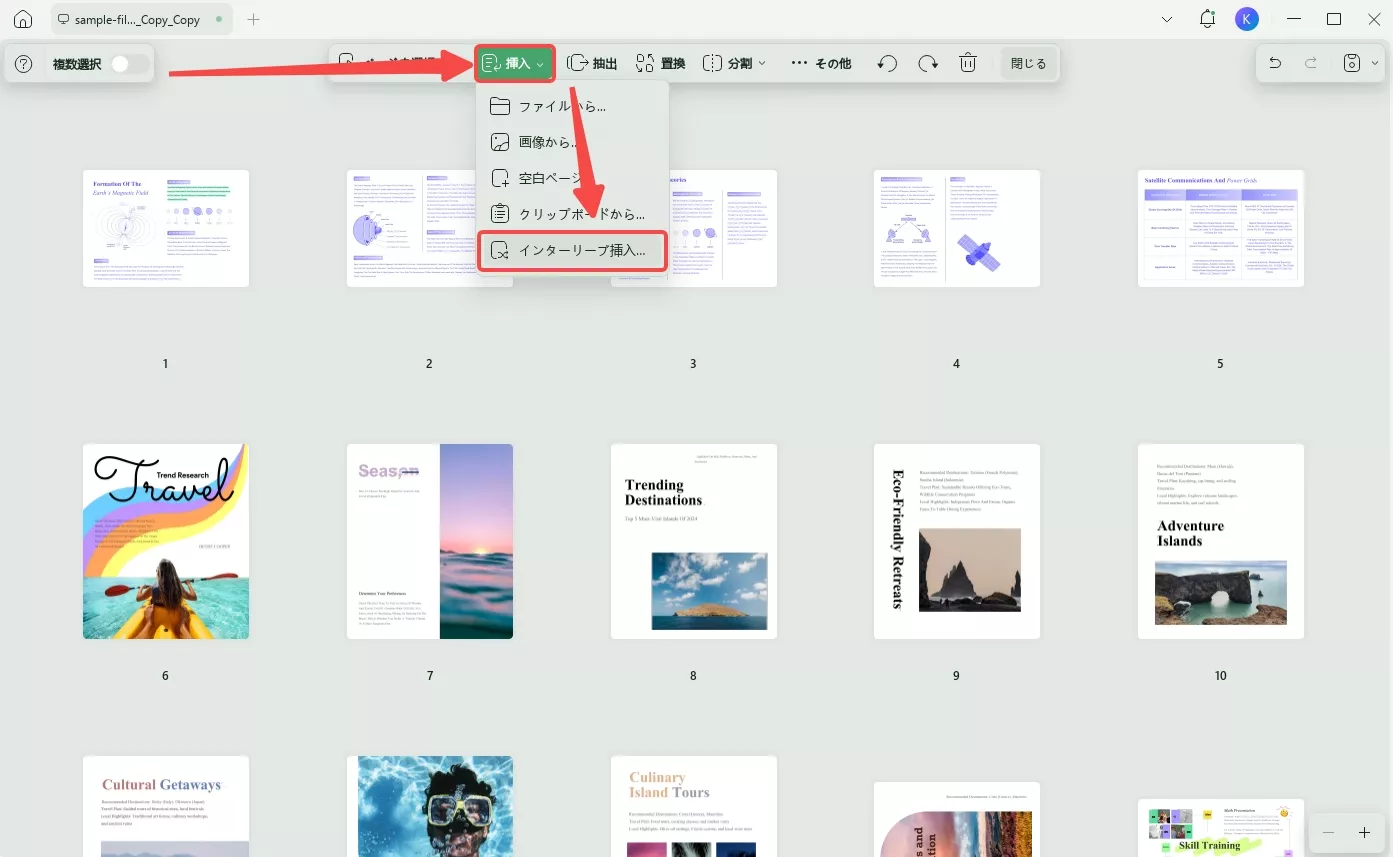
Task: Select ファイルから... menu entry
Action: pyautogui.click(x=572, y=106)
